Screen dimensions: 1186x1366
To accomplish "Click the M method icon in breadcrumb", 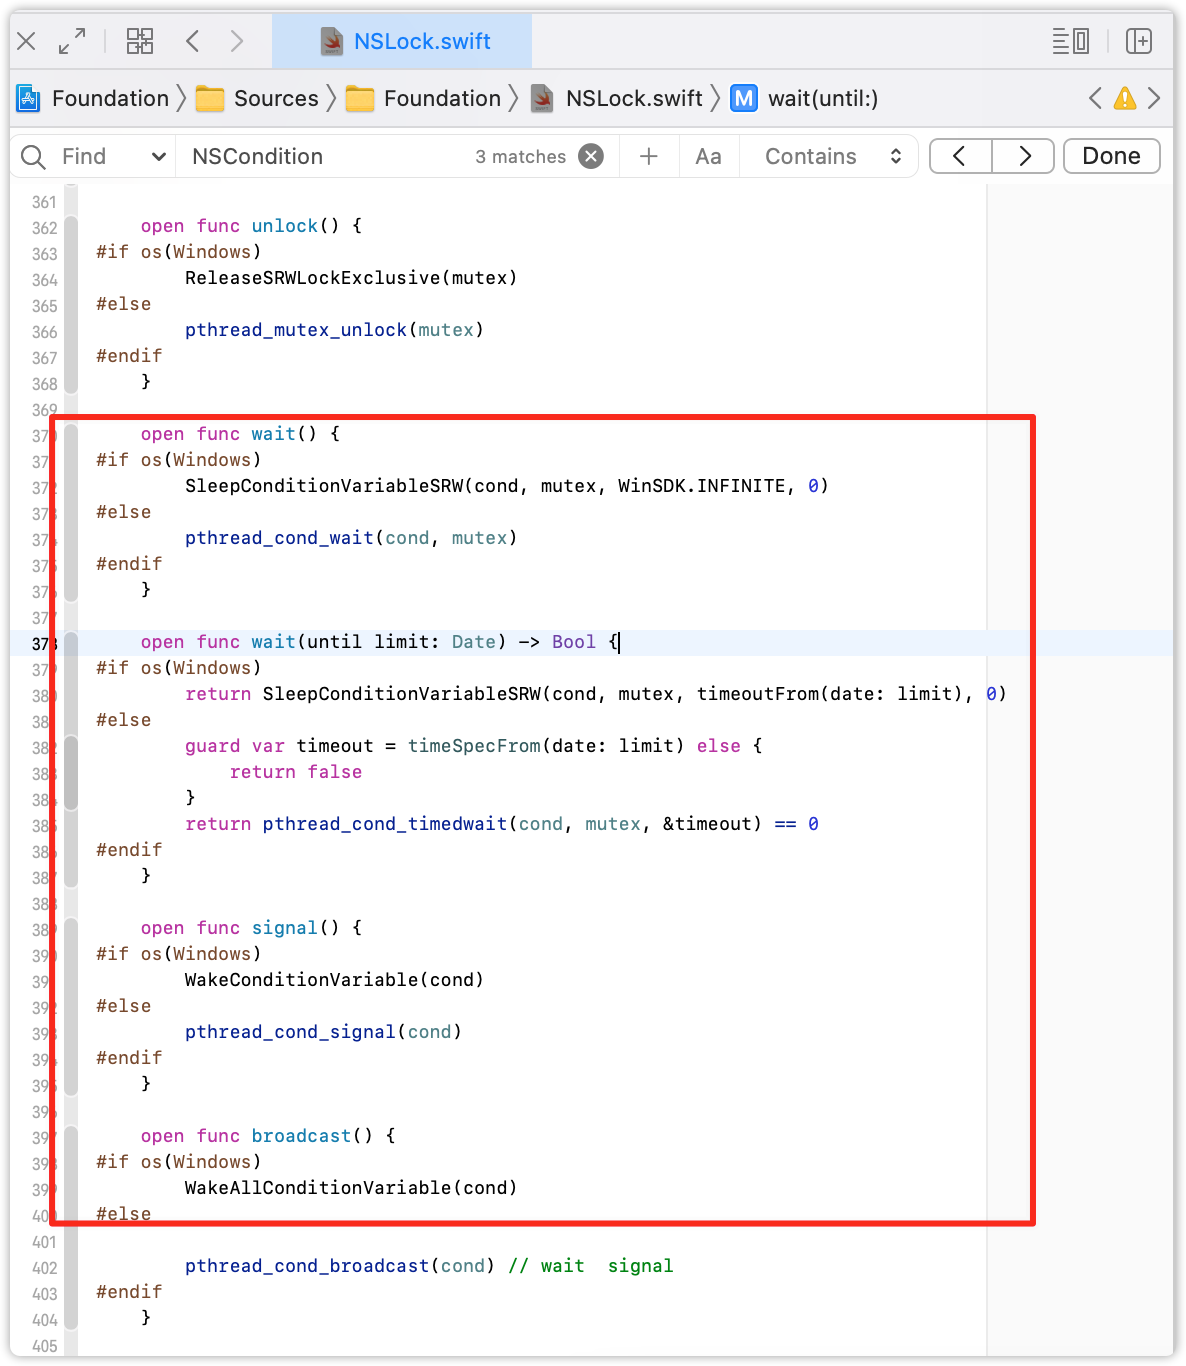I will [744, 98].
